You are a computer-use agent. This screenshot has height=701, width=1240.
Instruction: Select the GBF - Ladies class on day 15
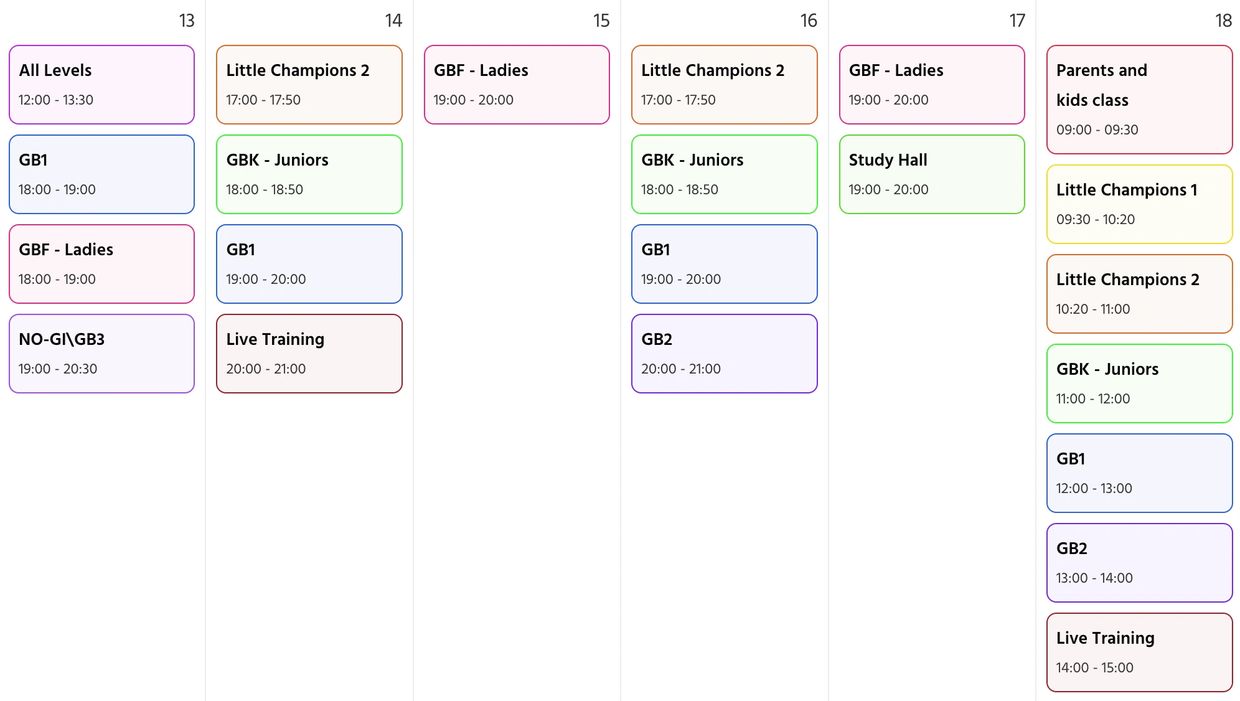[x=516, y=85]
